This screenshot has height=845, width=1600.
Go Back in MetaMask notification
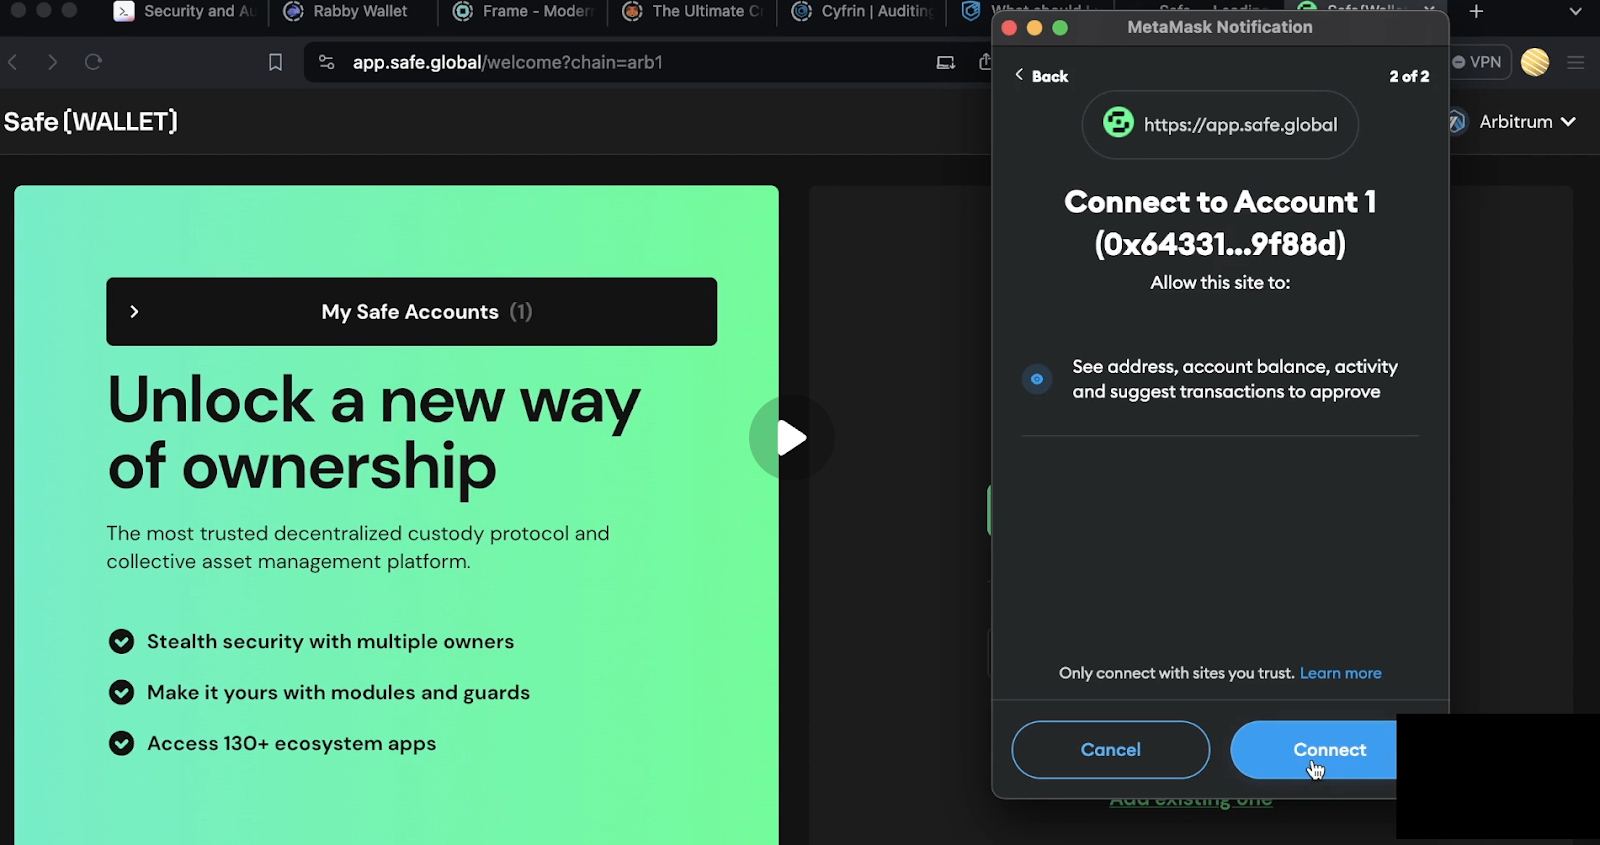[1041, 76]
